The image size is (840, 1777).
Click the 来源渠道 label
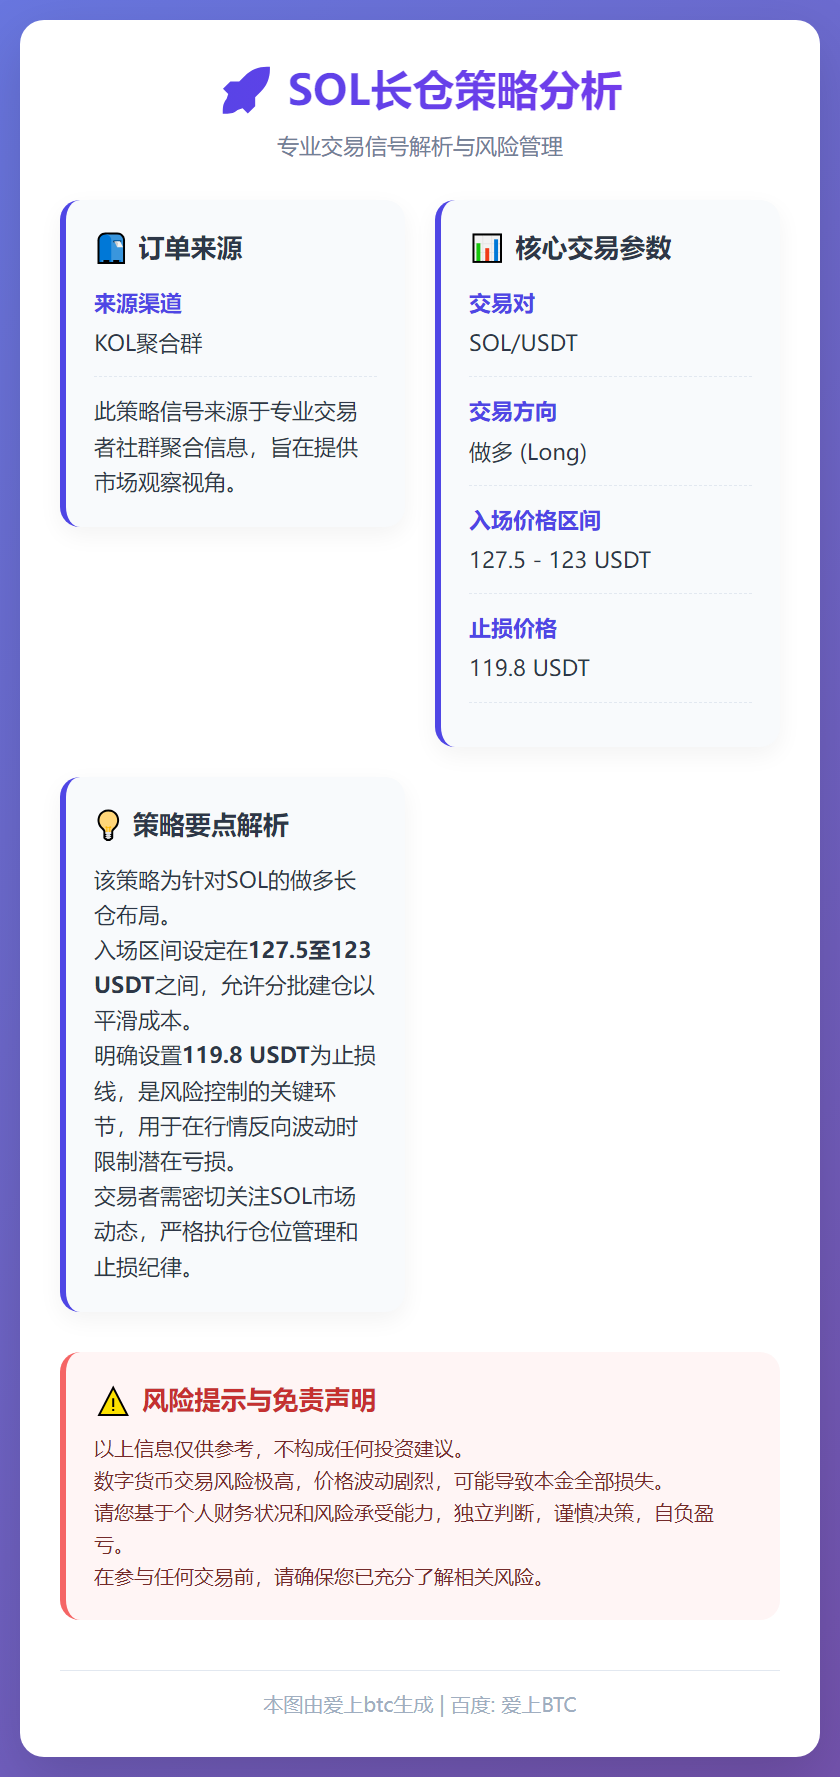coord(138,303)
